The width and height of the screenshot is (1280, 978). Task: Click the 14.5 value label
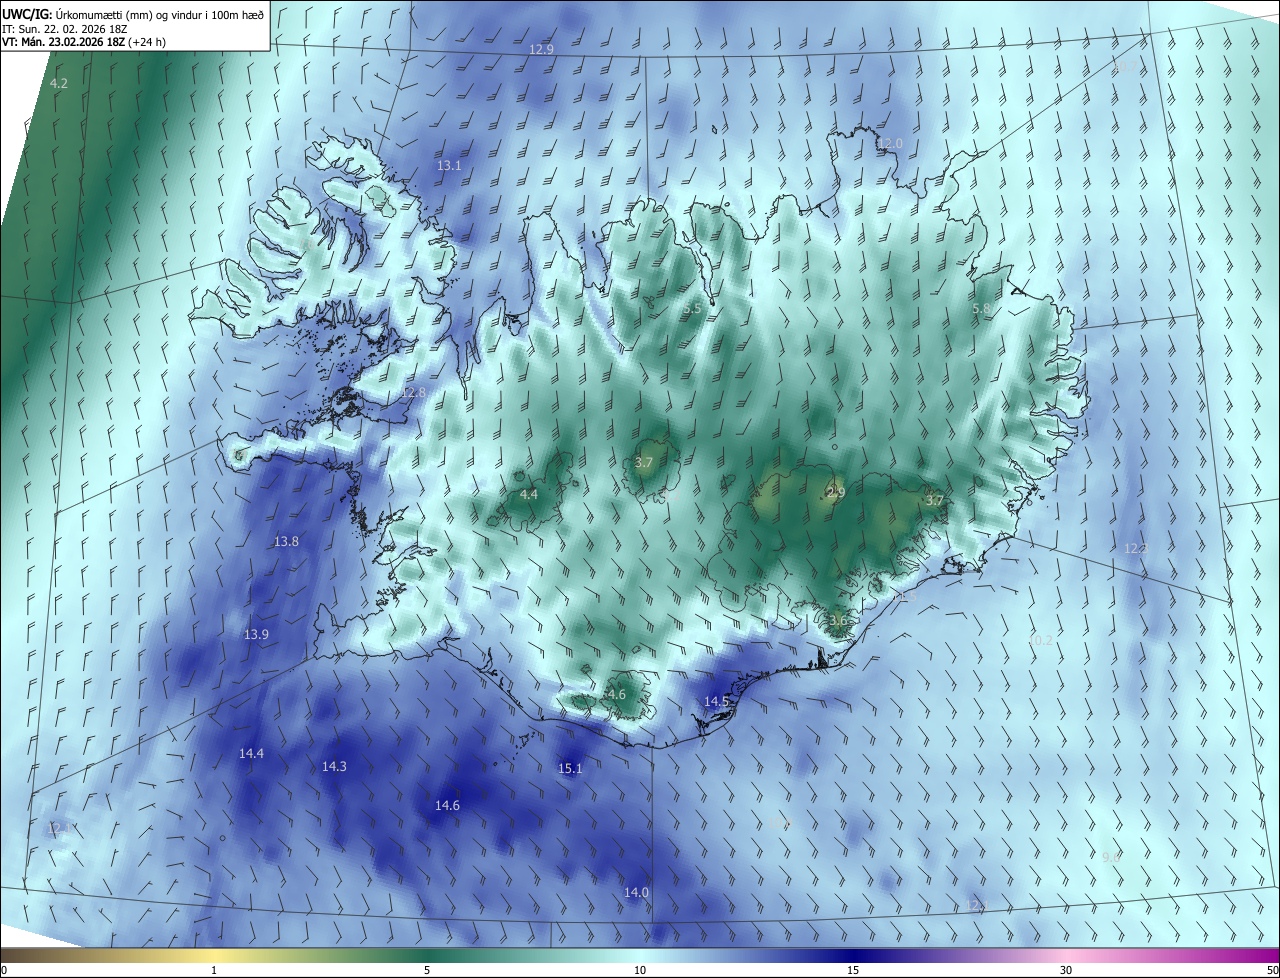717,702
